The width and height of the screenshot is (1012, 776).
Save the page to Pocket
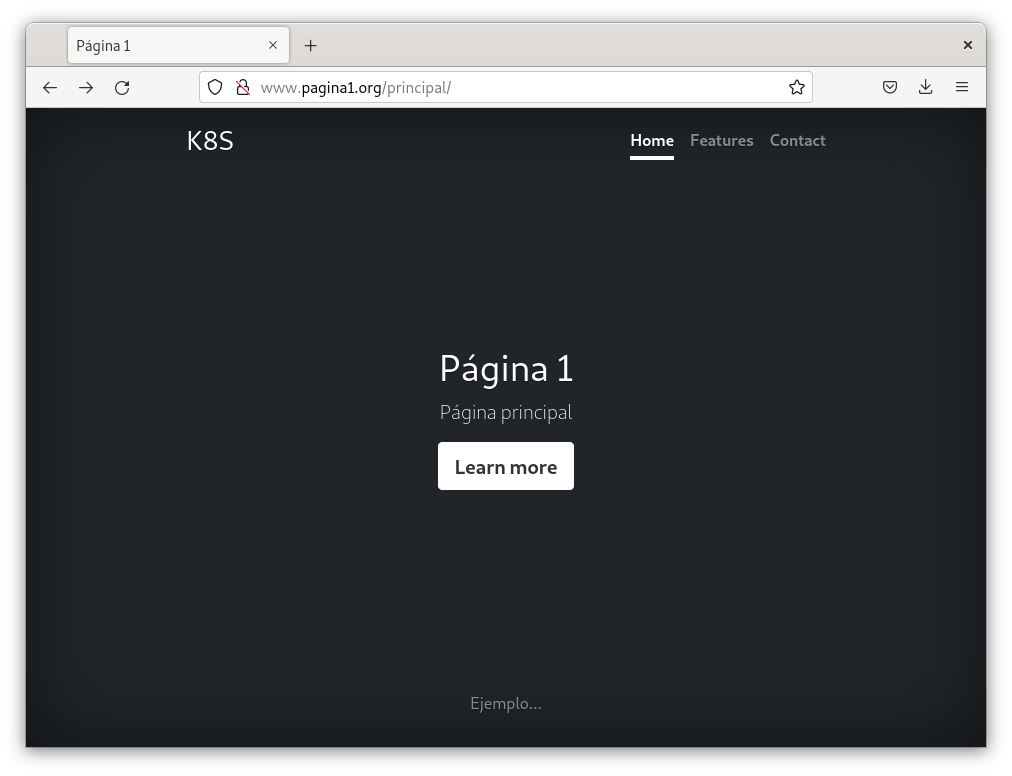coord(890,88)
